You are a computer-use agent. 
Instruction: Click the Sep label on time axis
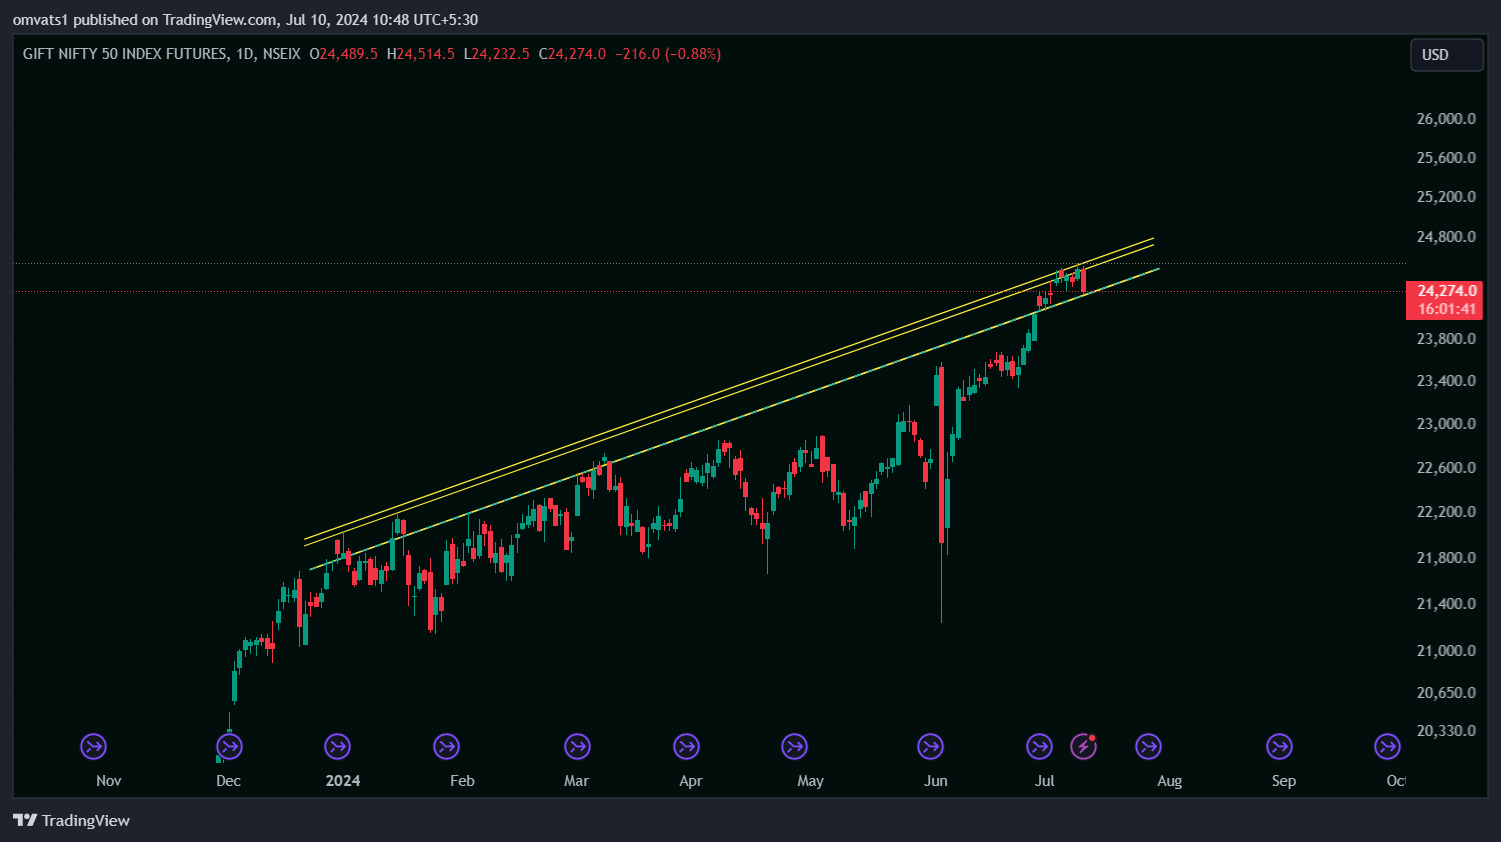pos(1283,781)
